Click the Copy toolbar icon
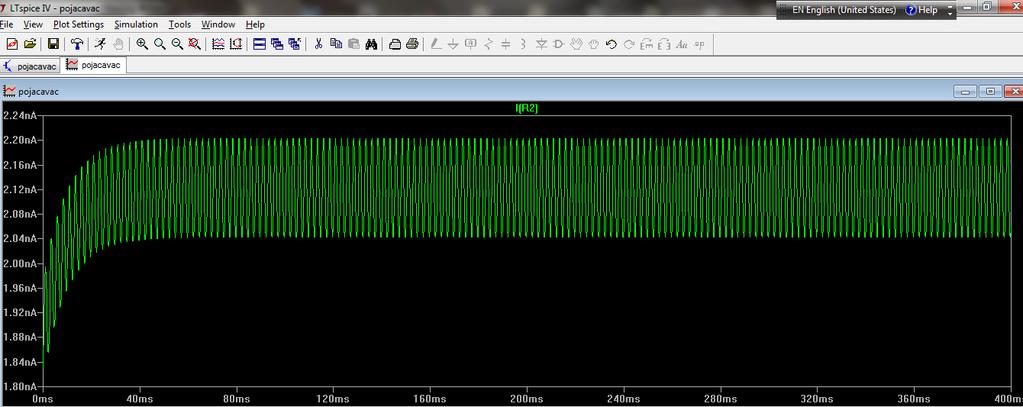The height and width of the screenshot is (407, 1023). [336, 44]
